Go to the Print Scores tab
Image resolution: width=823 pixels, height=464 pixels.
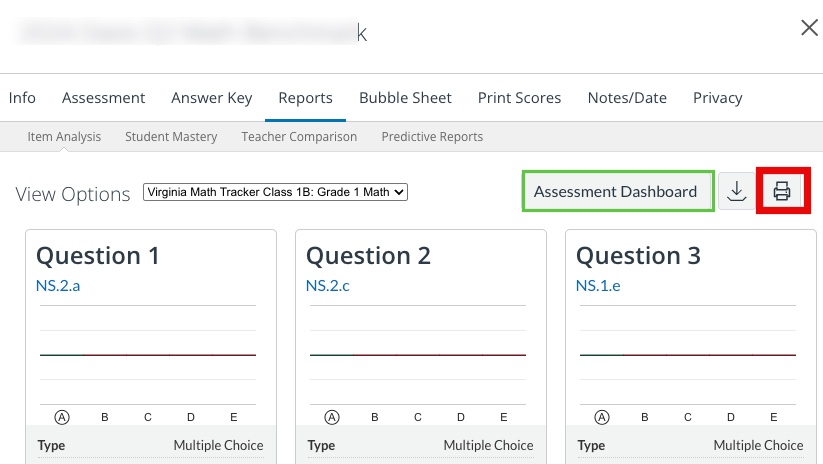coord(519,98)
